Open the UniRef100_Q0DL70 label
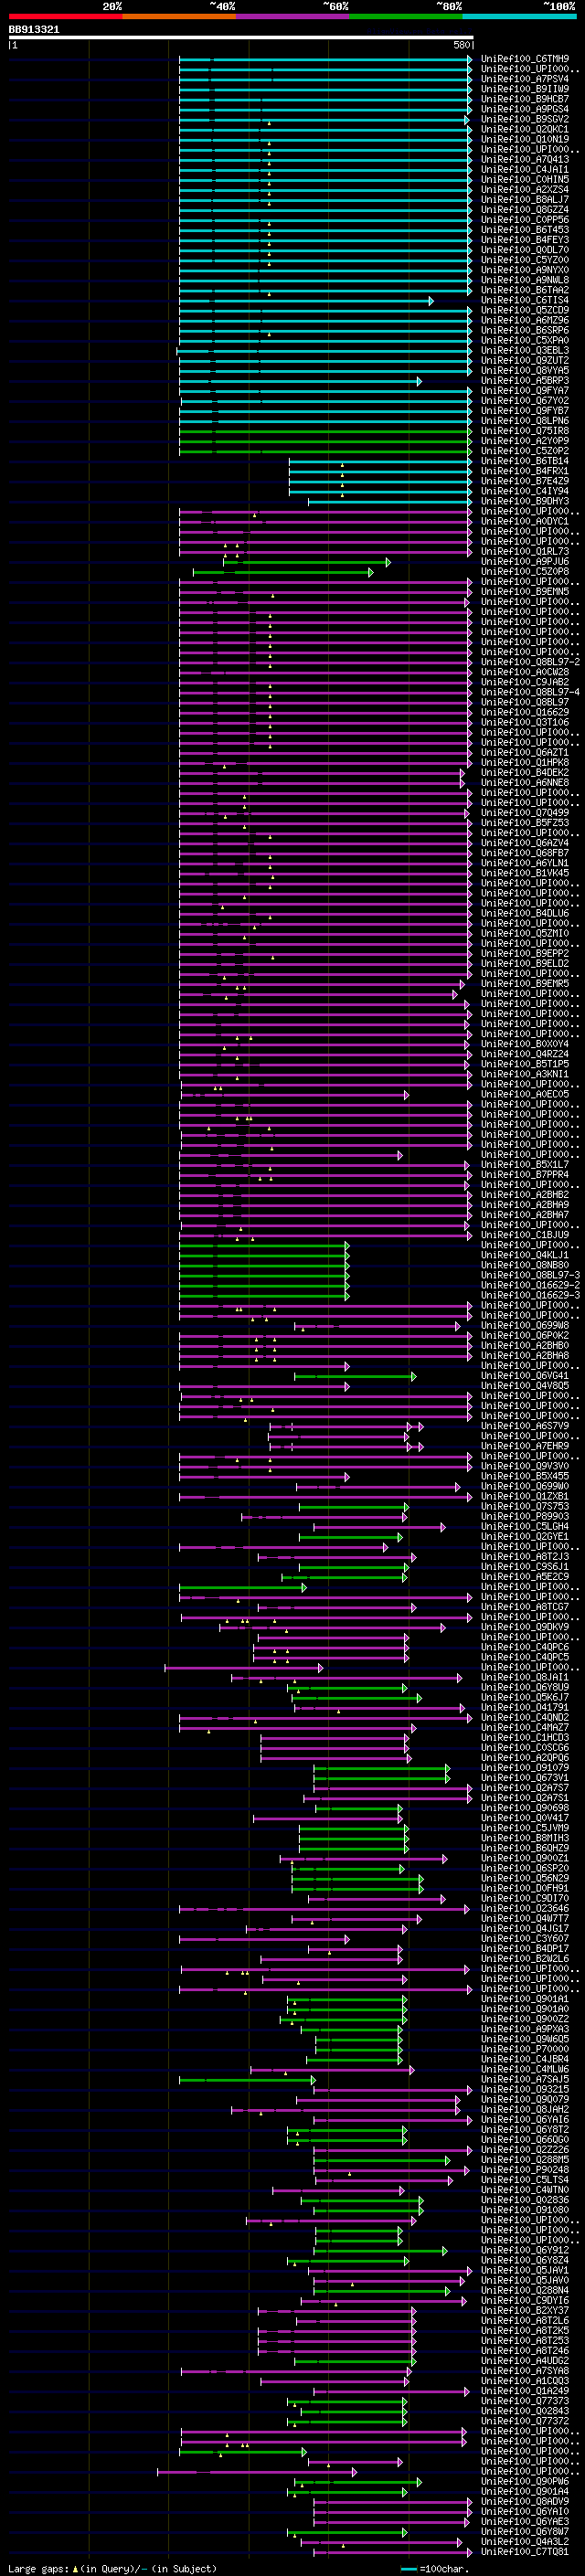 (525, 250)
